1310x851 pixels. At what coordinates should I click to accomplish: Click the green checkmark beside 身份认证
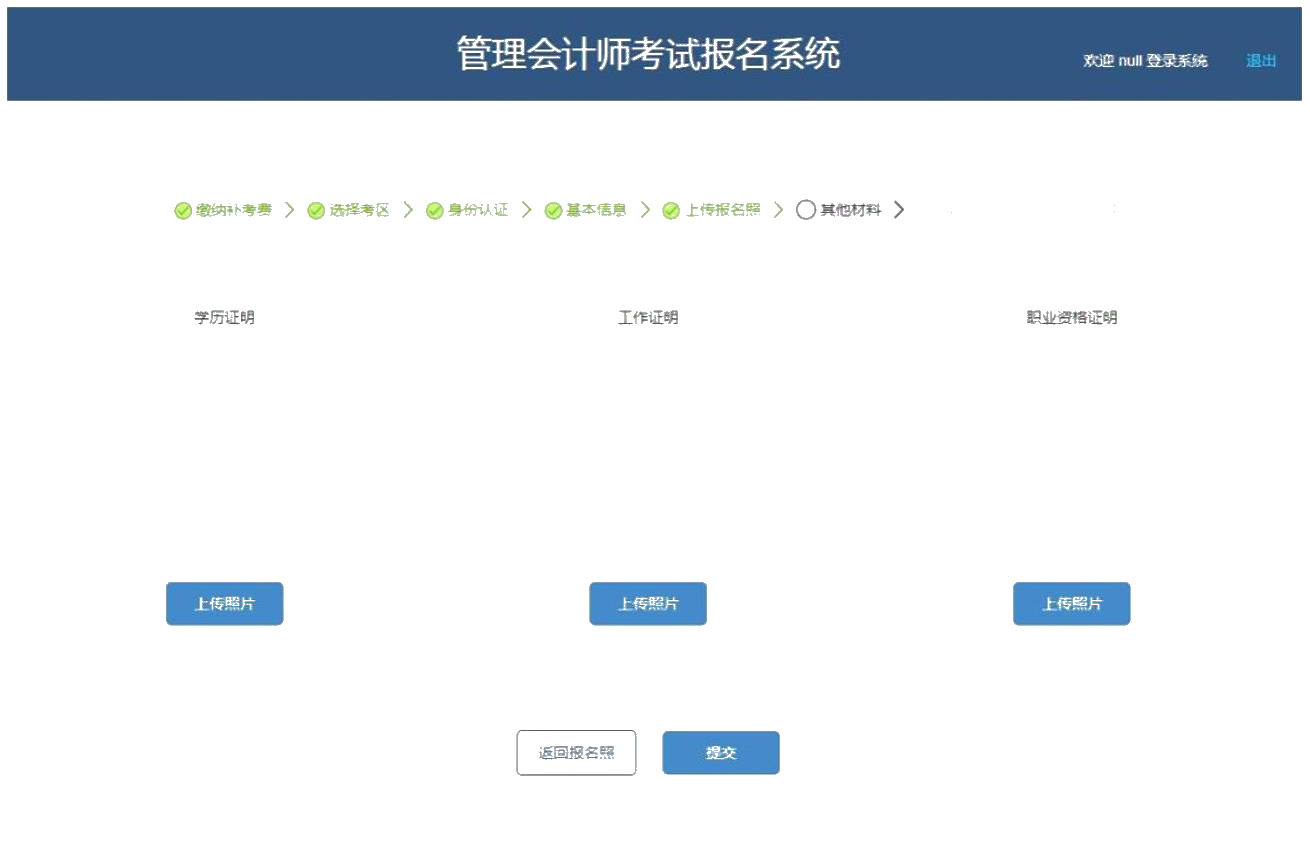[434, 211]
